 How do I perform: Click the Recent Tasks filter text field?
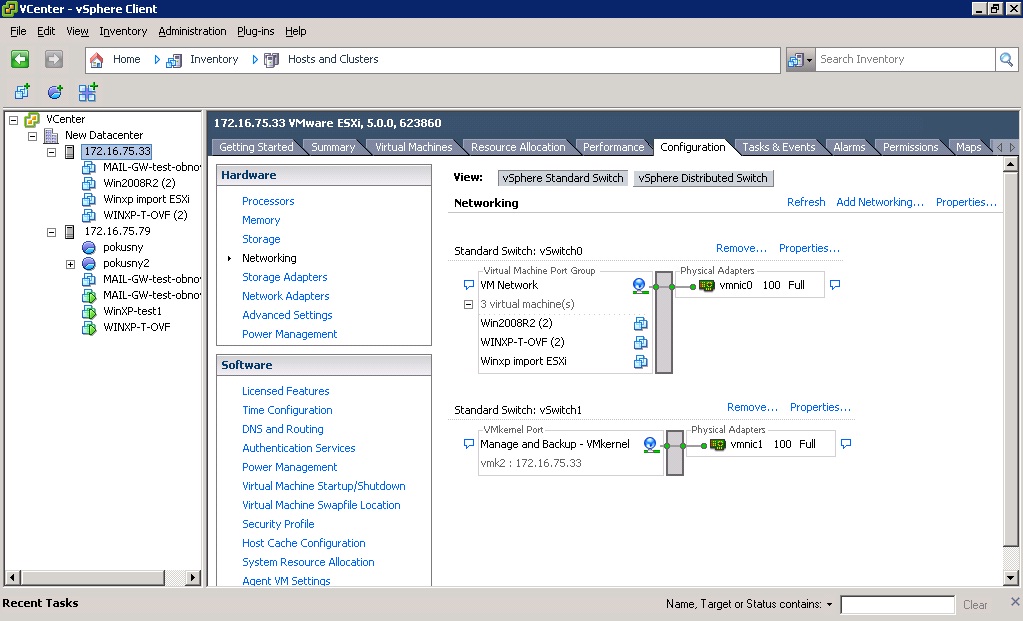[x=897, y=605]
